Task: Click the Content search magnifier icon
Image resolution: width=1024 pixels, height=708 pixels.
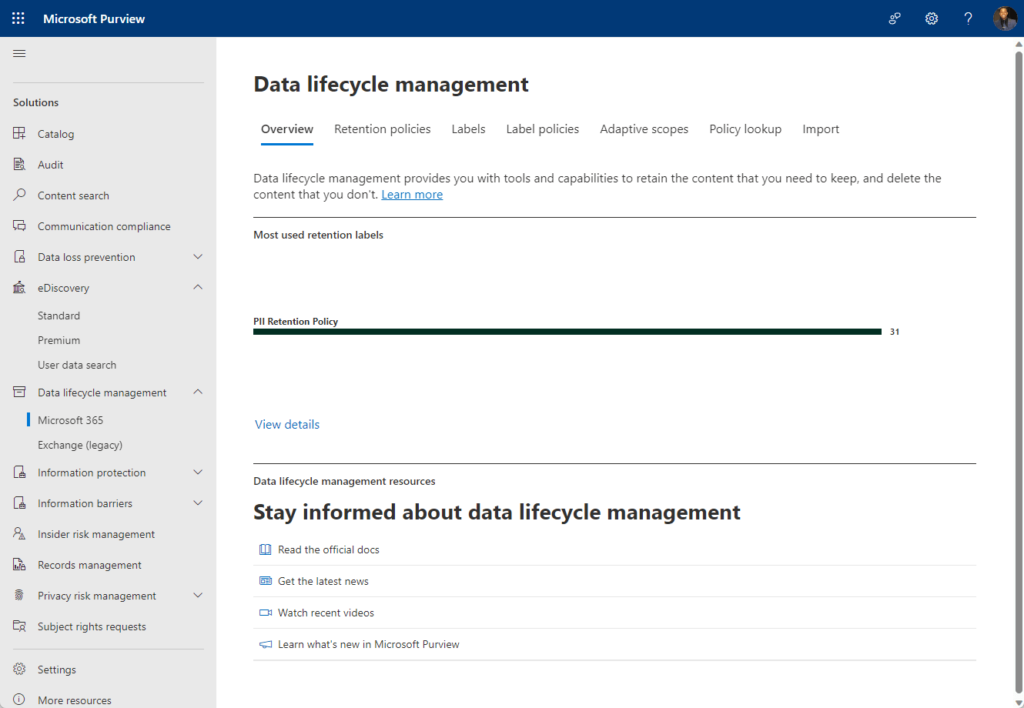Action: (x=20, y=195)
